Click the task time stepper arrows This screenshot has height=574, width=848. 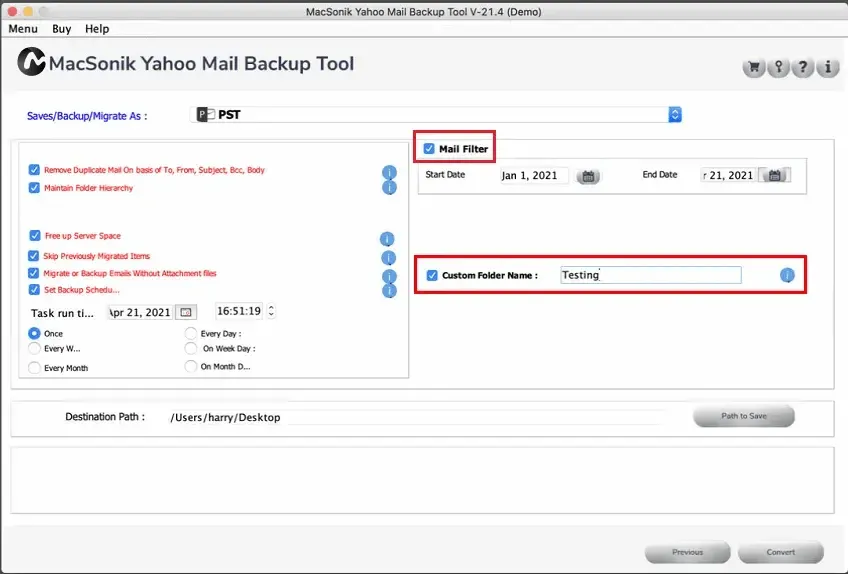coord(271,311)
